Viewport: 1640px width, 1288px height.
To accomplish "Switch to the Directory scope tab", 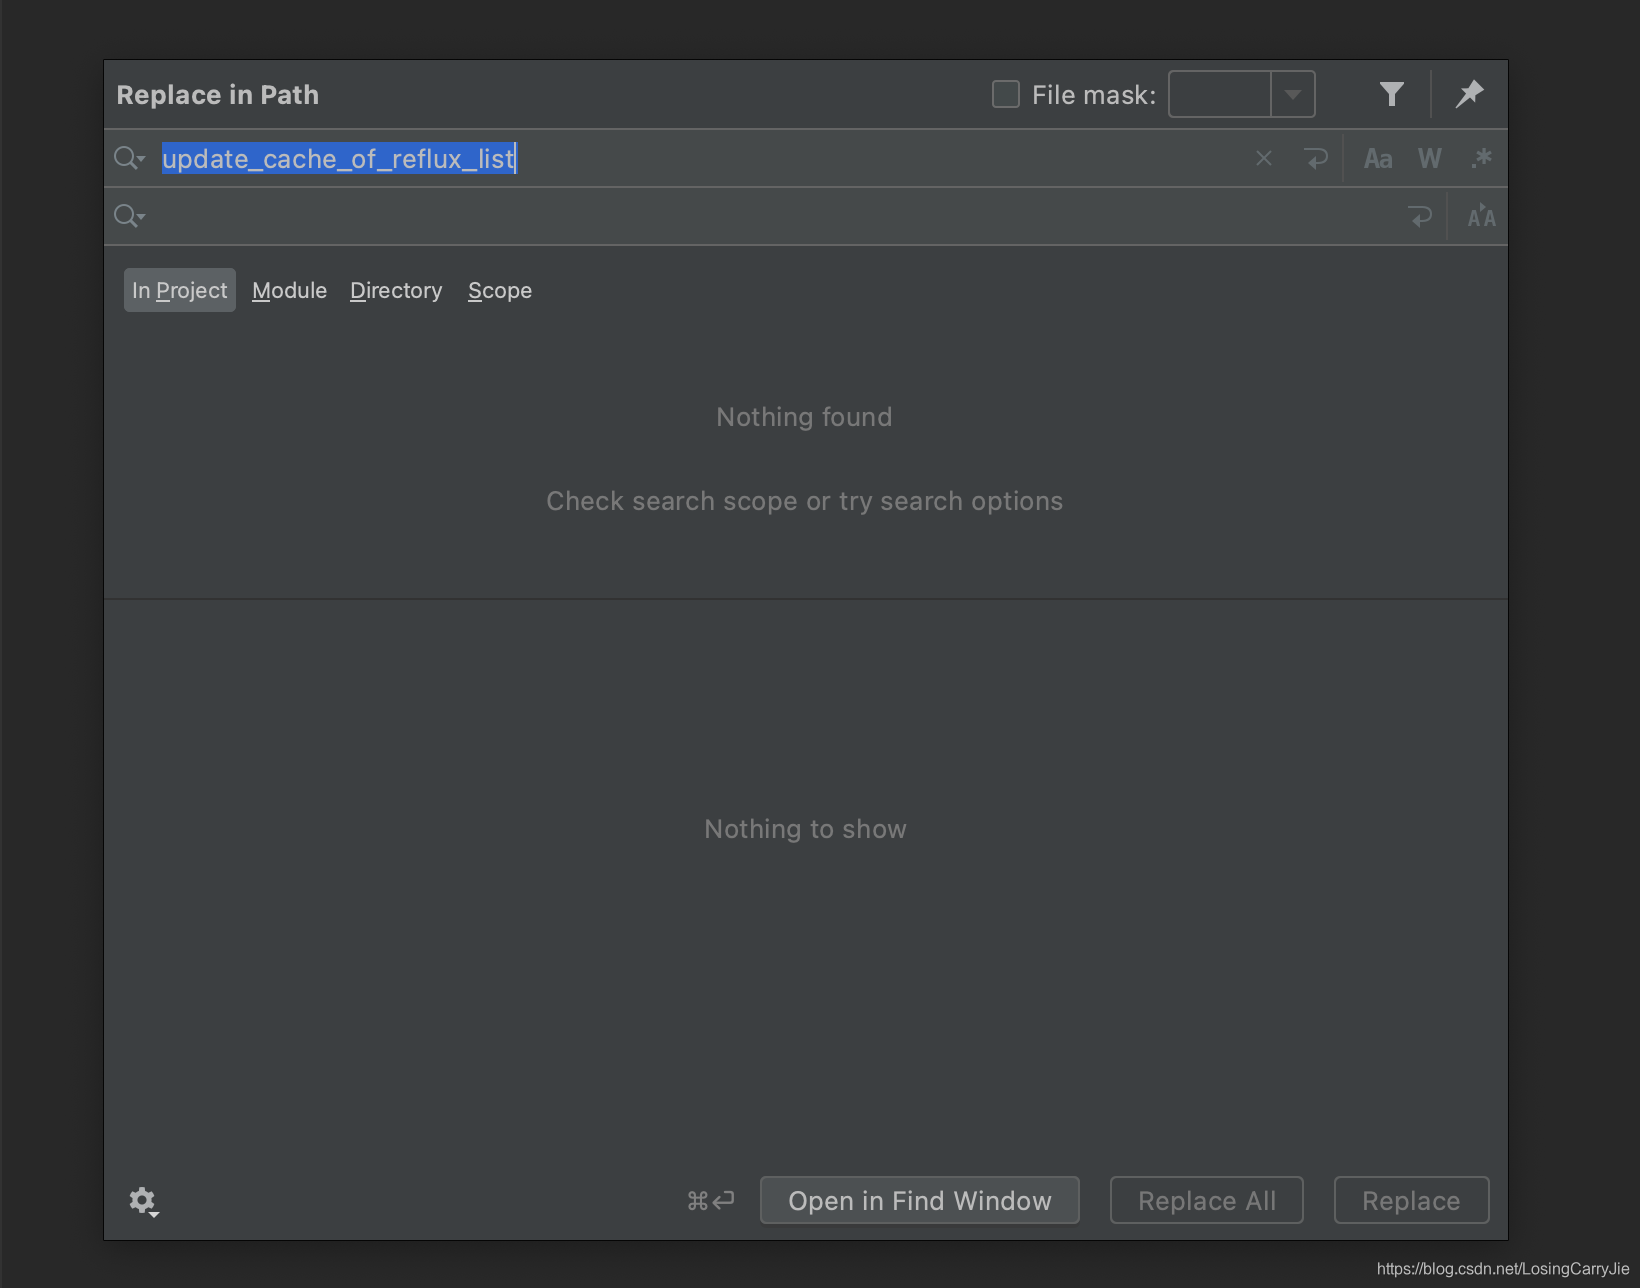I will pyautogui.click(x=396, y=290).
